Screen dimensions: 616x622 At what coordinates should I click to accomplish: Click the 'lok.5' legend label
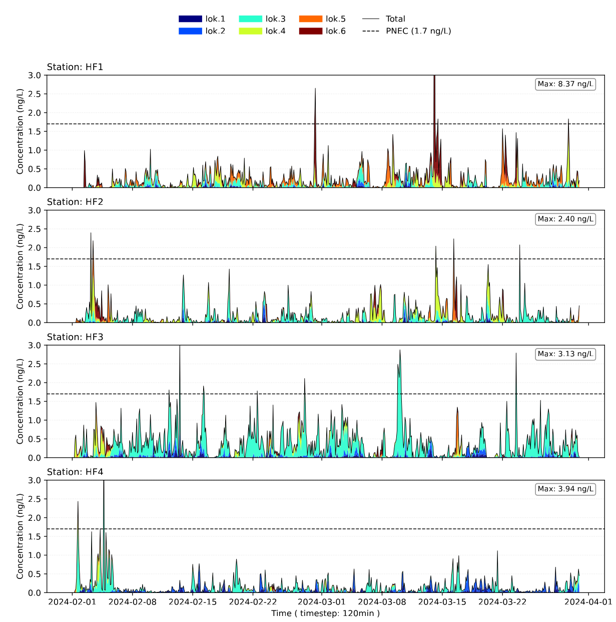pyautogui.click(x=336, y=19)
